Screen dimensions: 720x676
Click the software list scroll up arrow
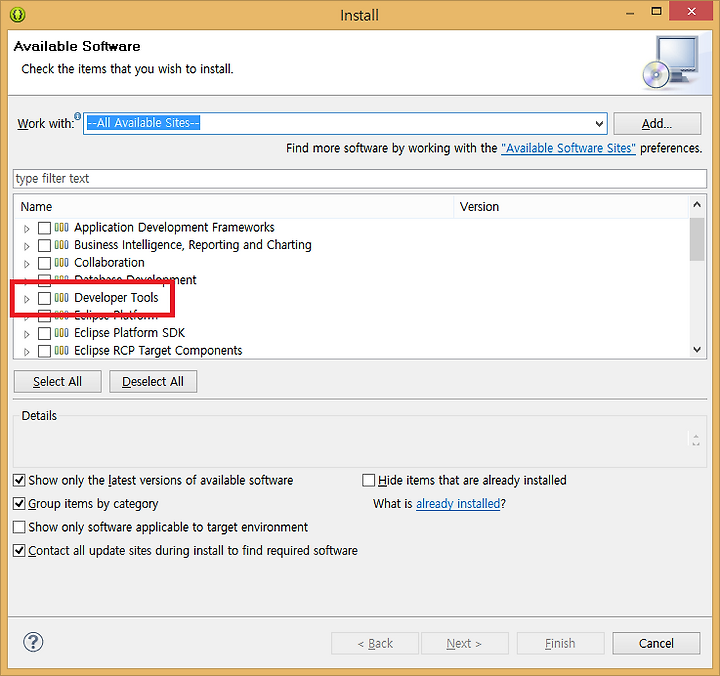tap(697, 205)
